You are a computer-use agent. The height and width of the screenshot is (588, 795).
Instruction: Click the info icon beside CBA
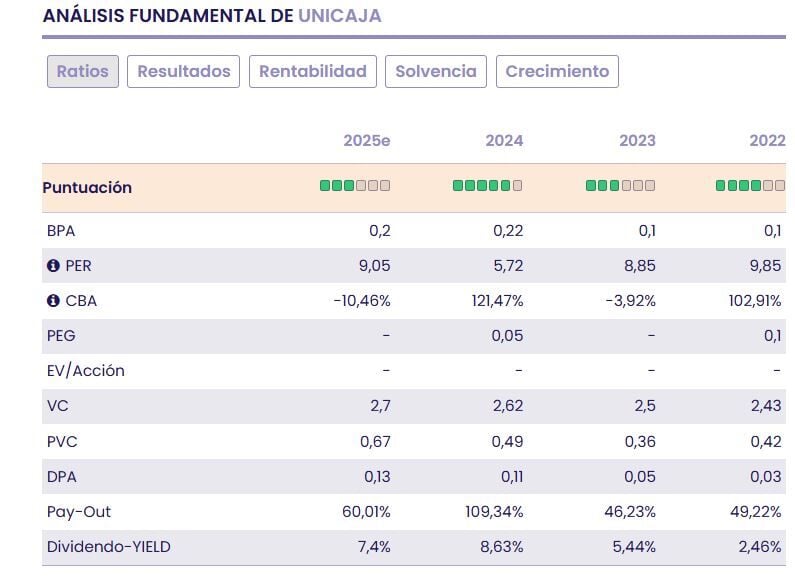(53, 301)
